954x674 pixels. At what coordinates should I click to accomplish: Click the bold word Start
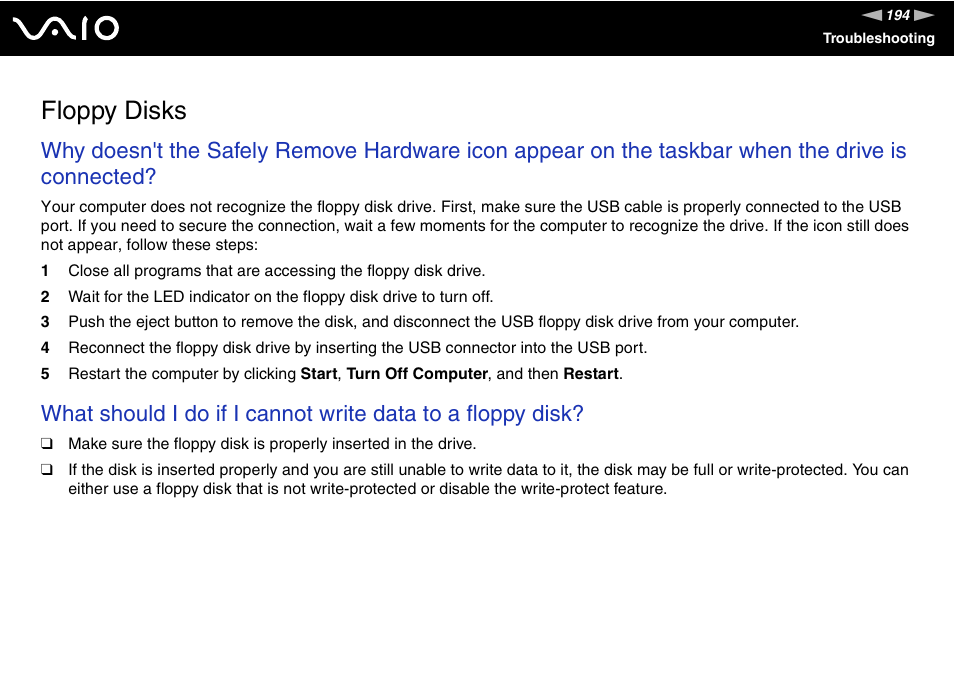(x=319, y=373)
